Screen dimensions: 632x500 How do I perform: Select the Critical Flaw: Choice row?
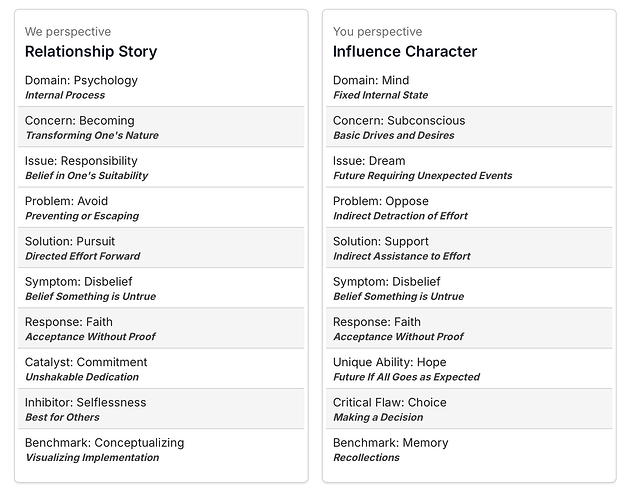pos(469,409)
